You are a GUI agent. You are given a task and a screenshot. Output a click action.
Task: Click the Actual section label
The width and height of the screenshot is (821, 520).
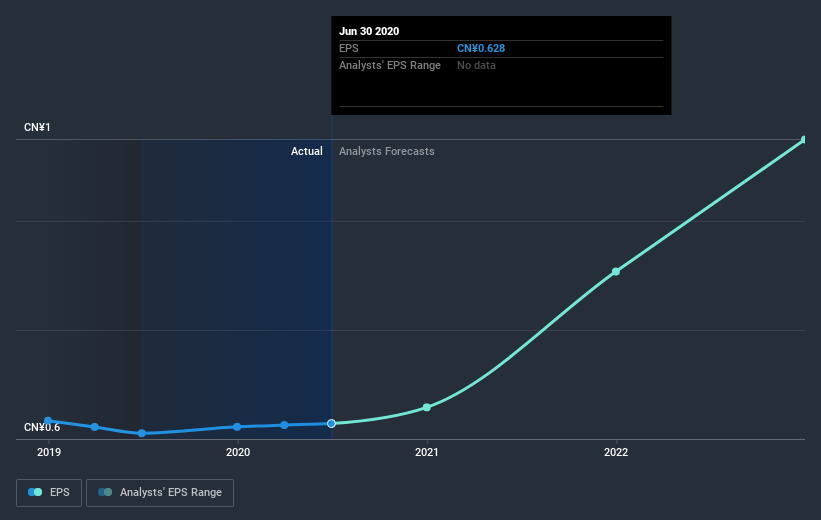(x=307, y=151)
